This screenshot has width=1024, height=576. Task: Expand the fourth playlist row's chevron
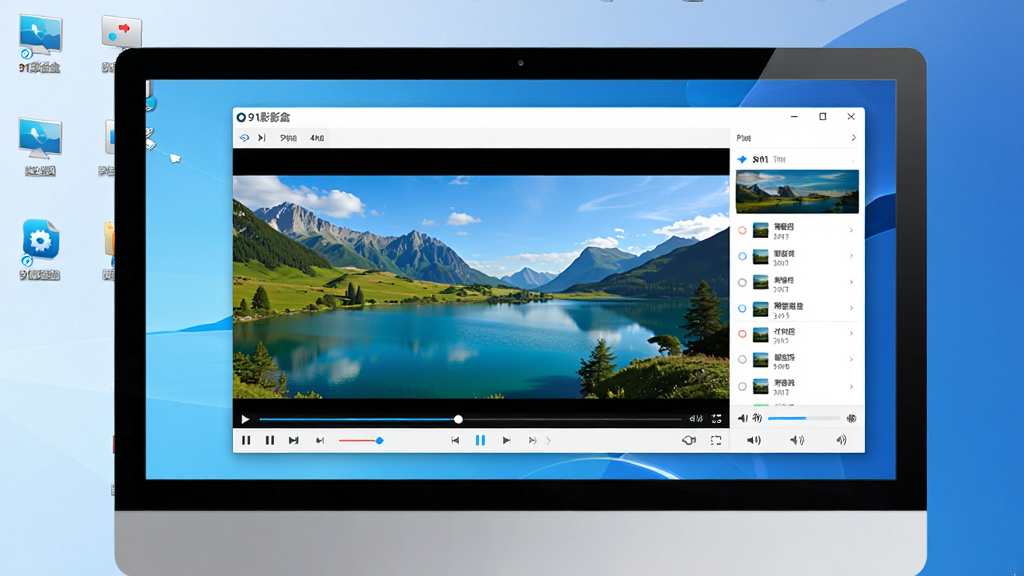coord(851,308)
